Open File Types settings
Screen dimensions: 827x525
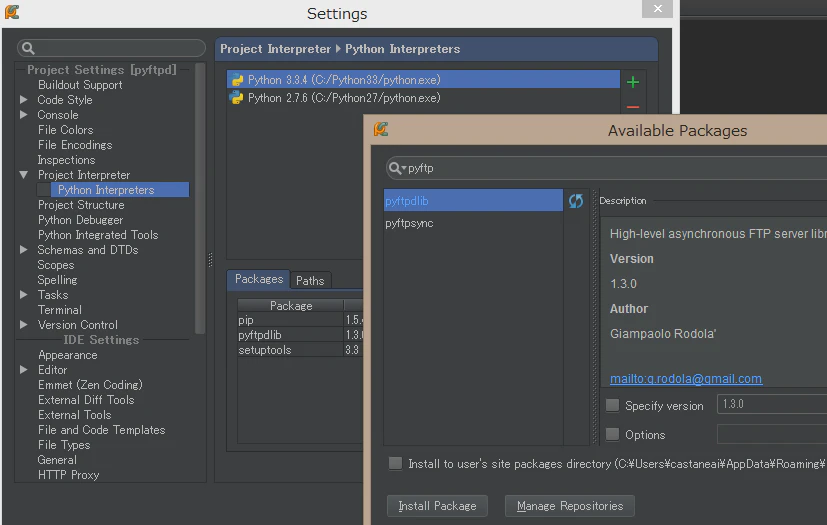64,445
